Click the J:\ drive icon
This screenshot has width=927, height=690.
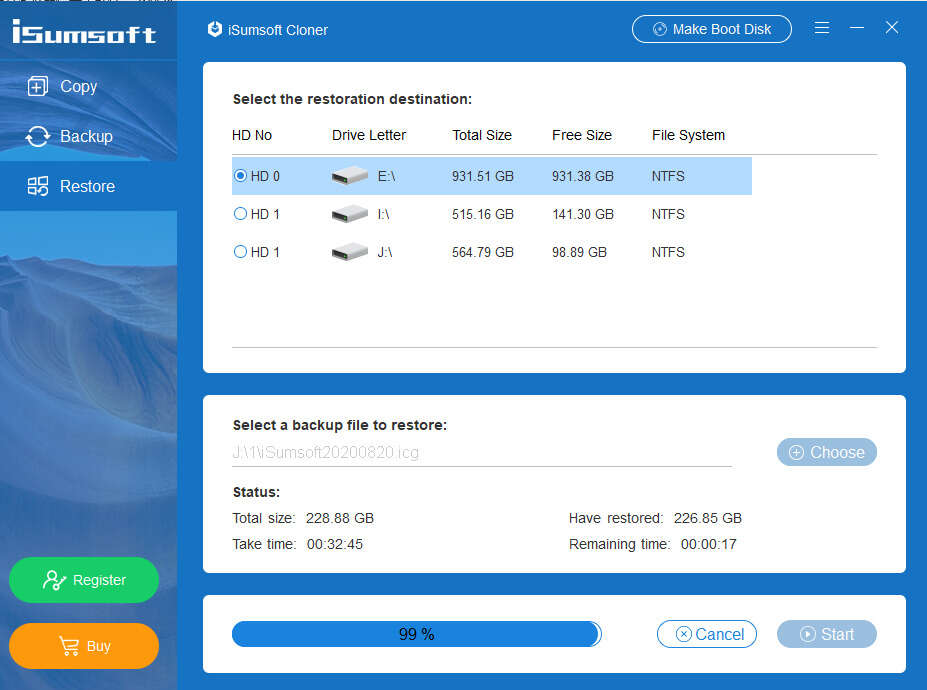349,252
